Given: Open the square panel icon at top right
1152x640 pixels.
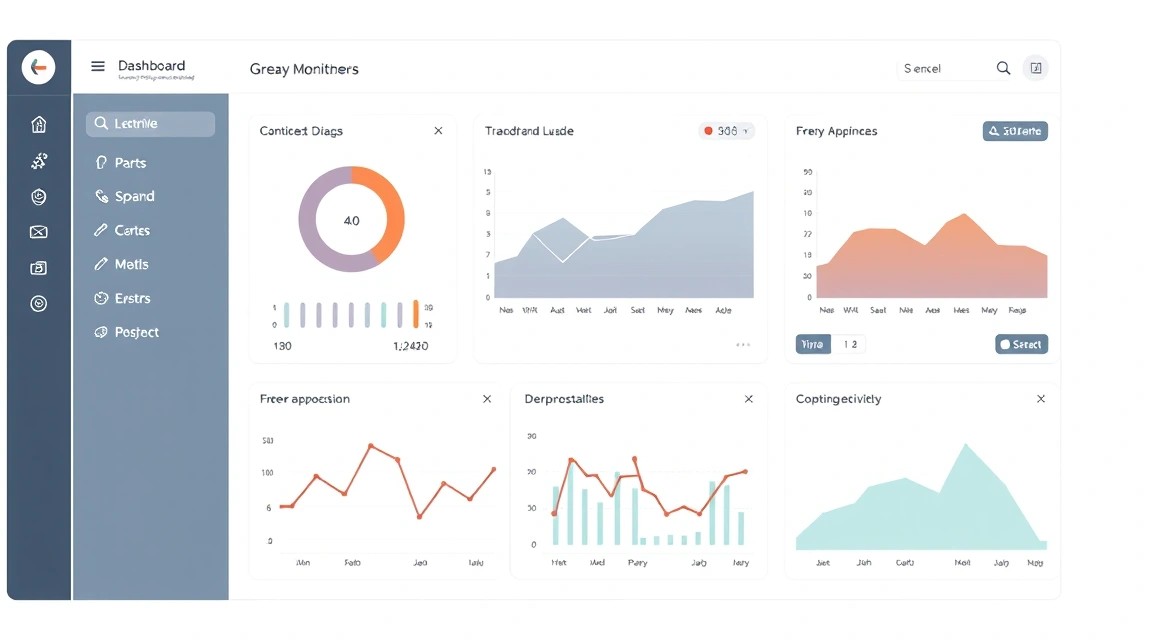Looking at the screenshot, I should (1036, 68).
